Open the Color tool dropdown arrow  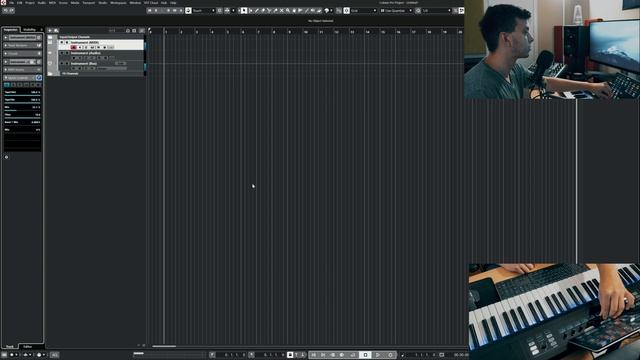[331, 11]
